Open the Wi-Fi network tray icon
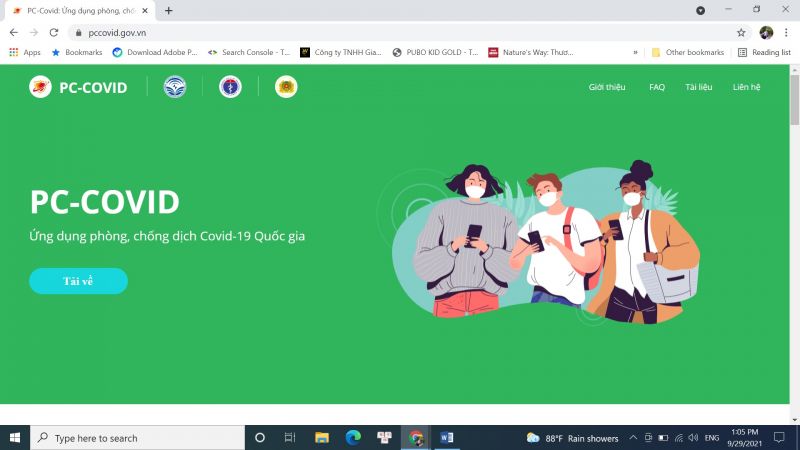Screen dimensions: 800x450 tap(679, 438)
